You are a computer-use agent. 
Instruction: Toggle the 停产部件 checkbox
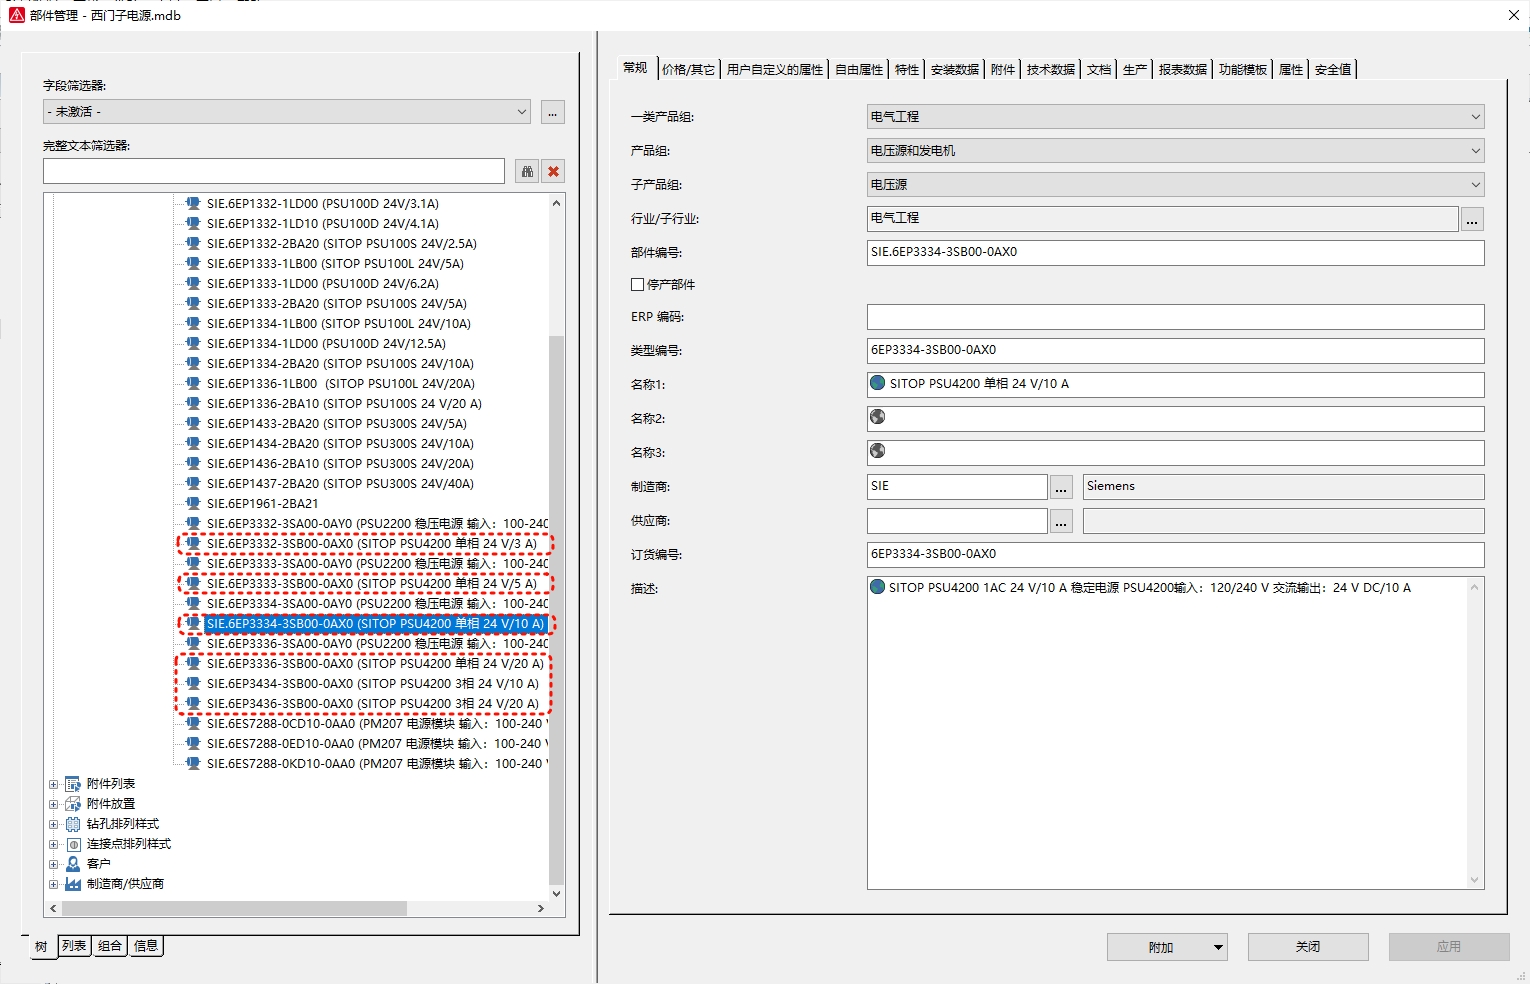[637, 285]
